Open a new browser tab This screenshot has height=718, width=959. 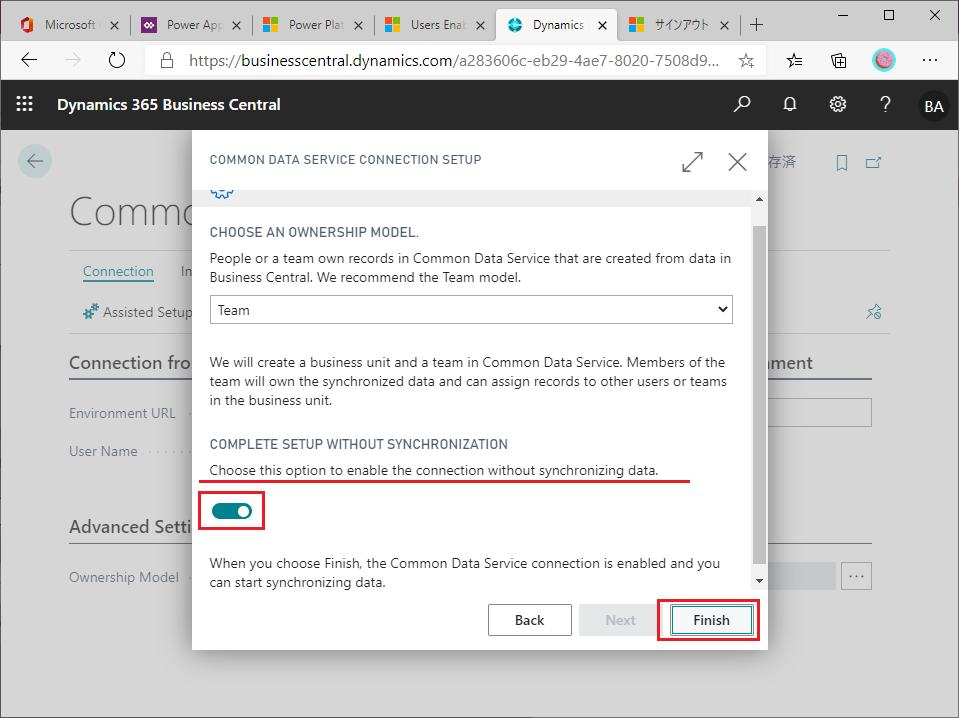[757, 25]
